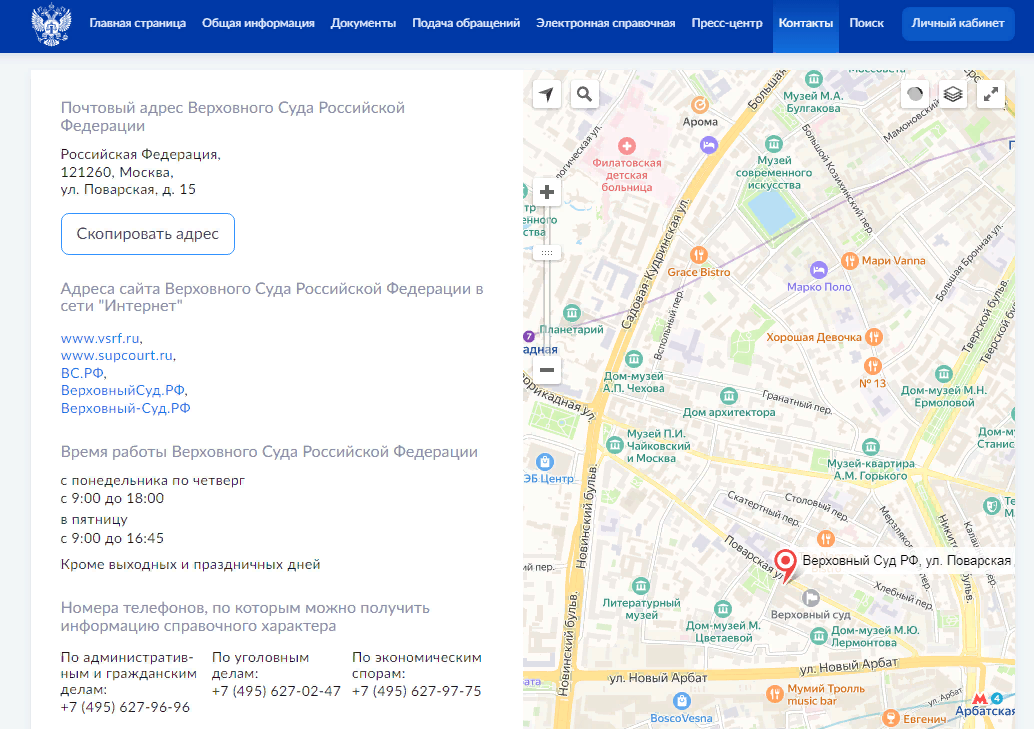Viewport: 1034px width, 729px height.
Task: Open the map search magnifier
Action: [584, 94]
